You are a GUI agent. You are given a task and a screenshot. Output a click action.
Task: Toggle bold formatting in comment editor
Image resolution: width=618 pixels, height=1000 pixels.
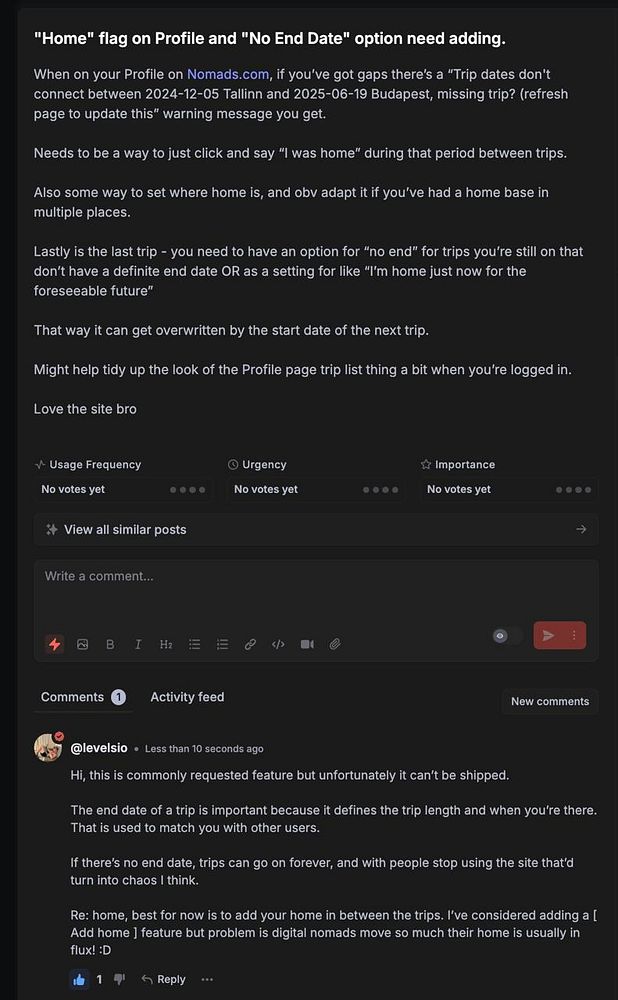coord(110,644)
